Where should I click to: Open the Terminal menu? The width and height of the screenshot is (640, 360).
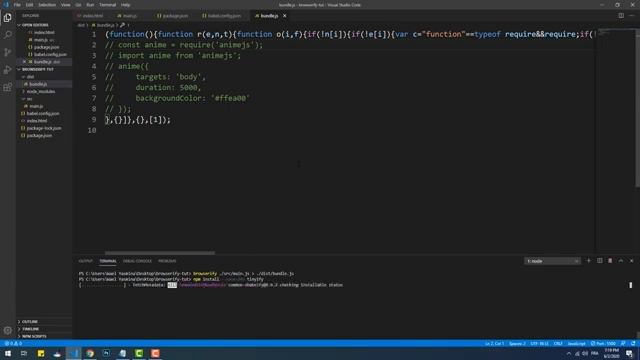click(x=107, y=5)
